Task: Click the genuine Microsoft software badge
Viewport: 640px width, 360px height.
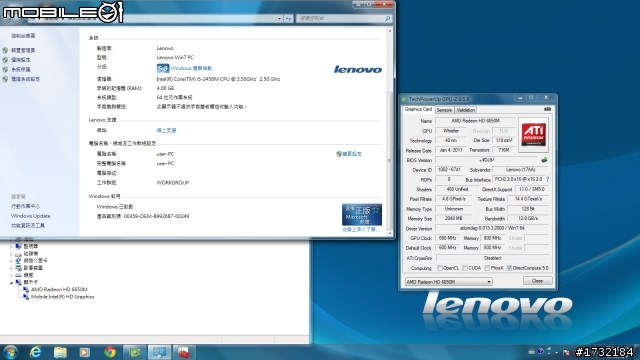Action: click(362, 214)
